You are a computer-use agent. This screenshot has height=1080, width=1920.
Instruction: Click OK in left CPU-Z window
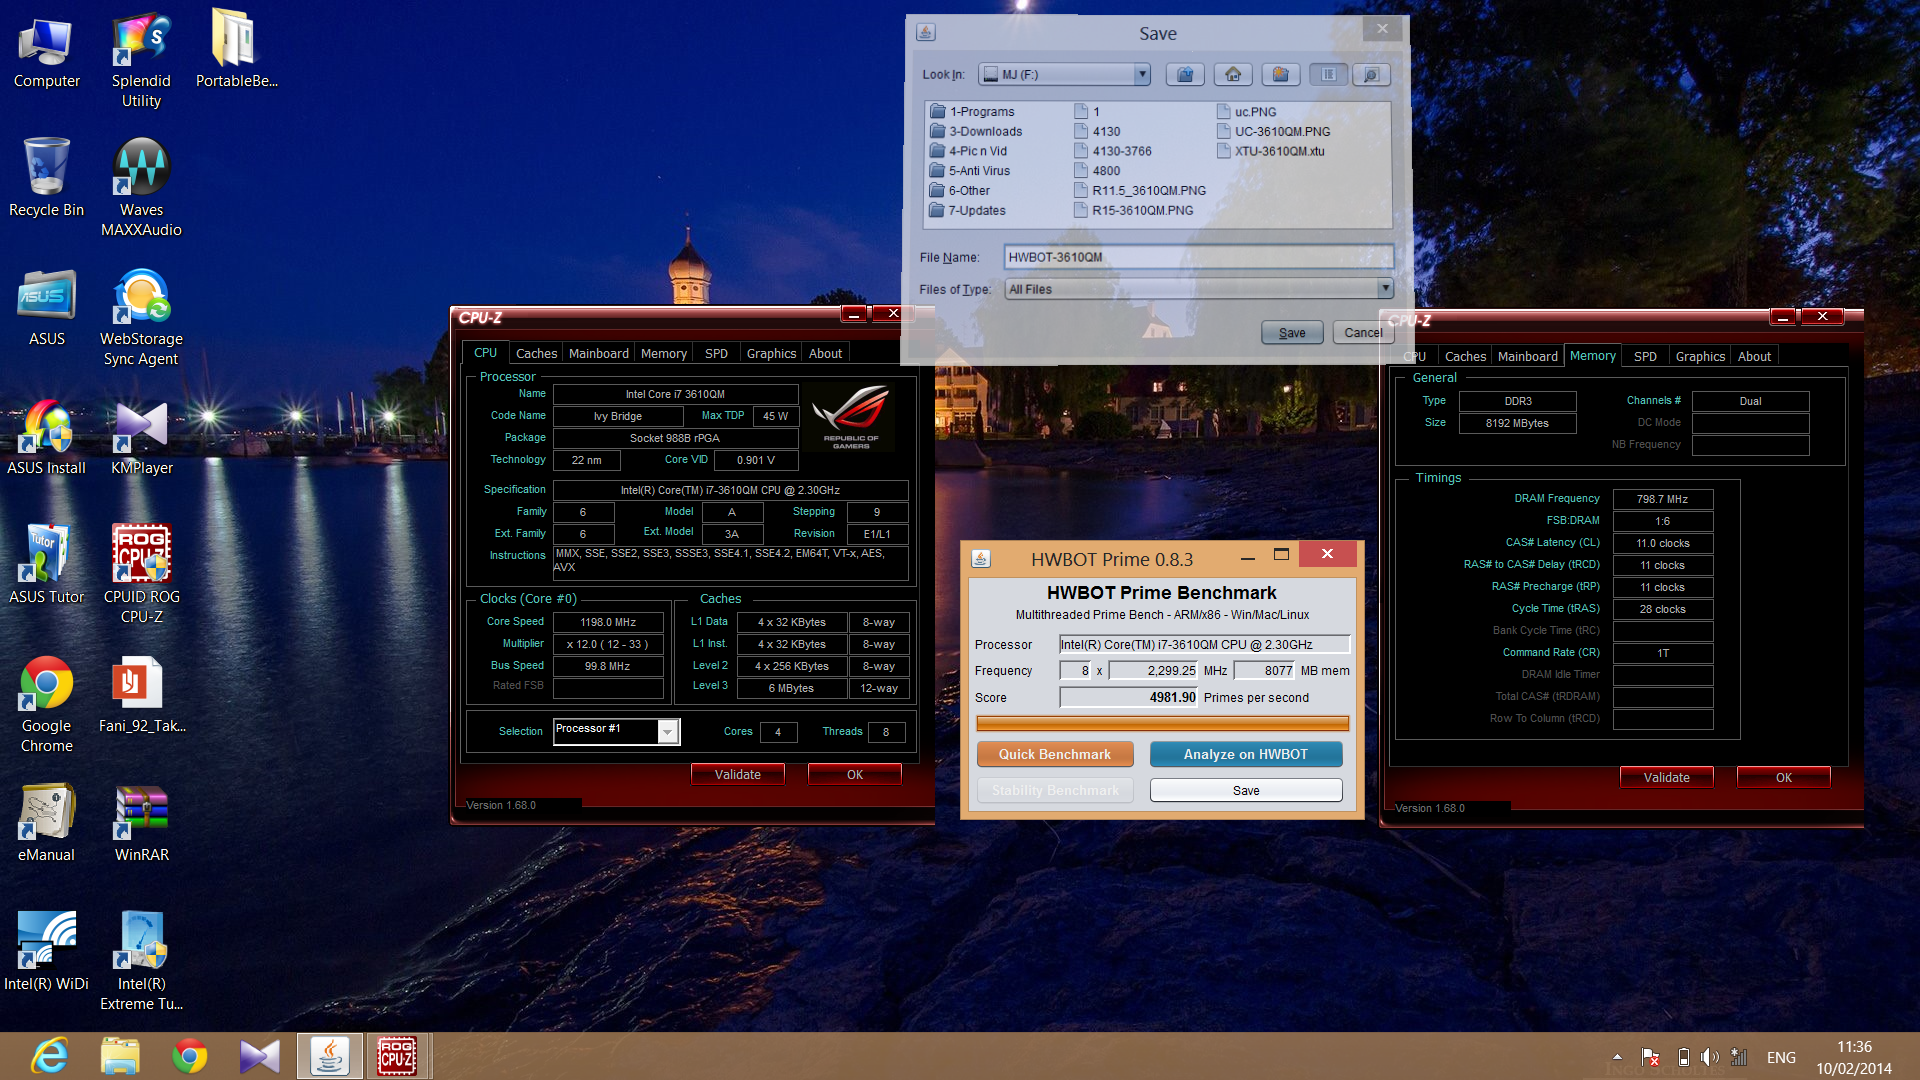click(855, 775)
